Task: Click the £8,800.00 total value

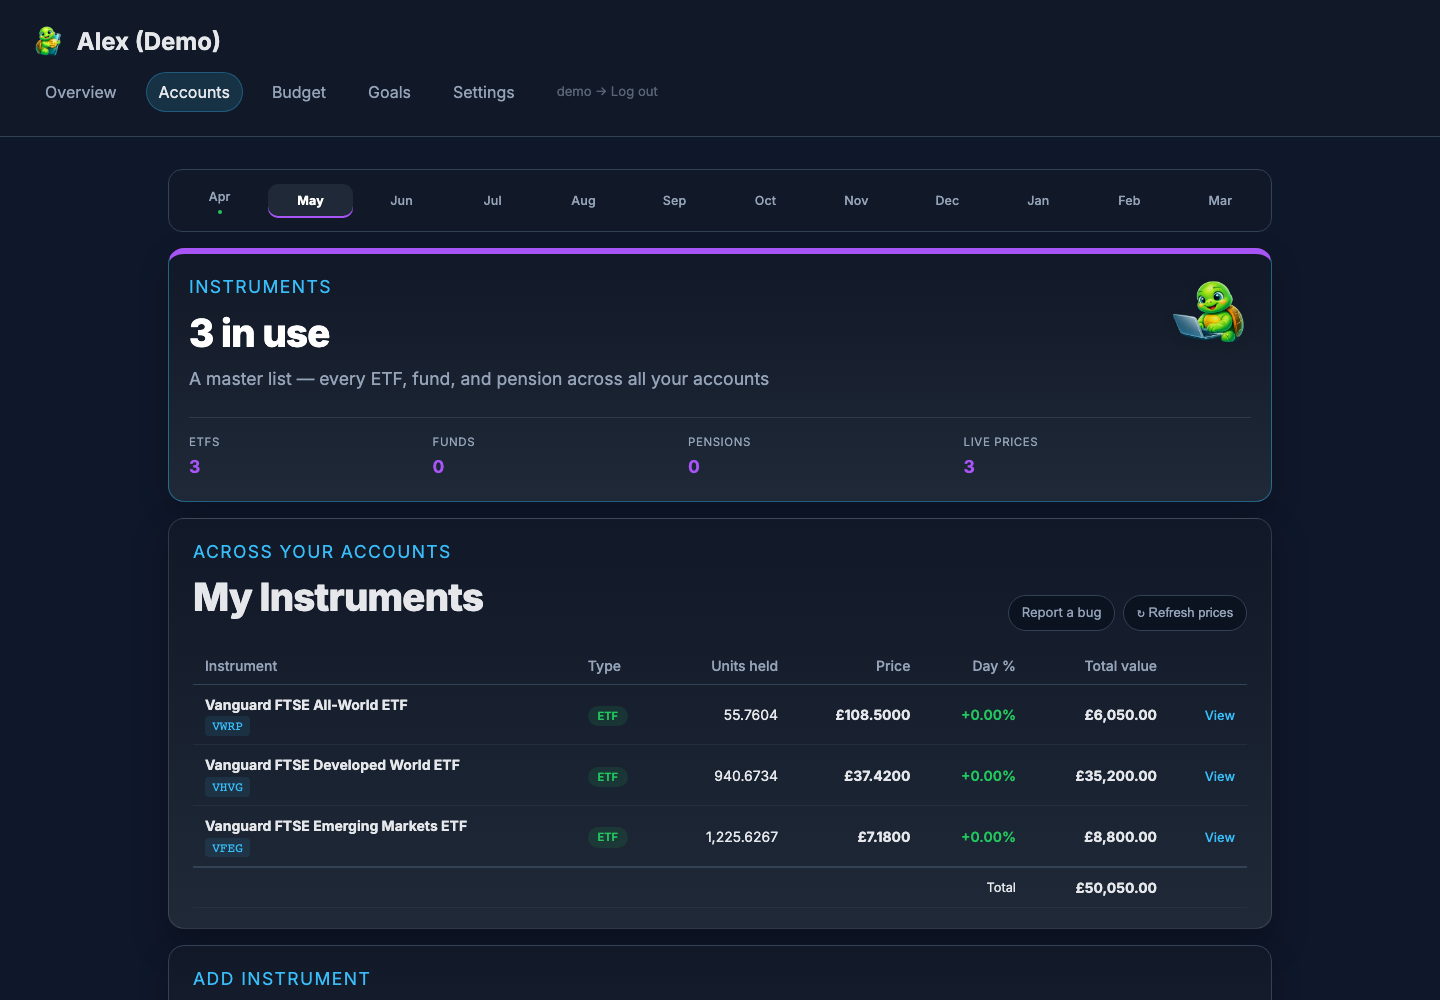Action: [x=1120, y=837]
